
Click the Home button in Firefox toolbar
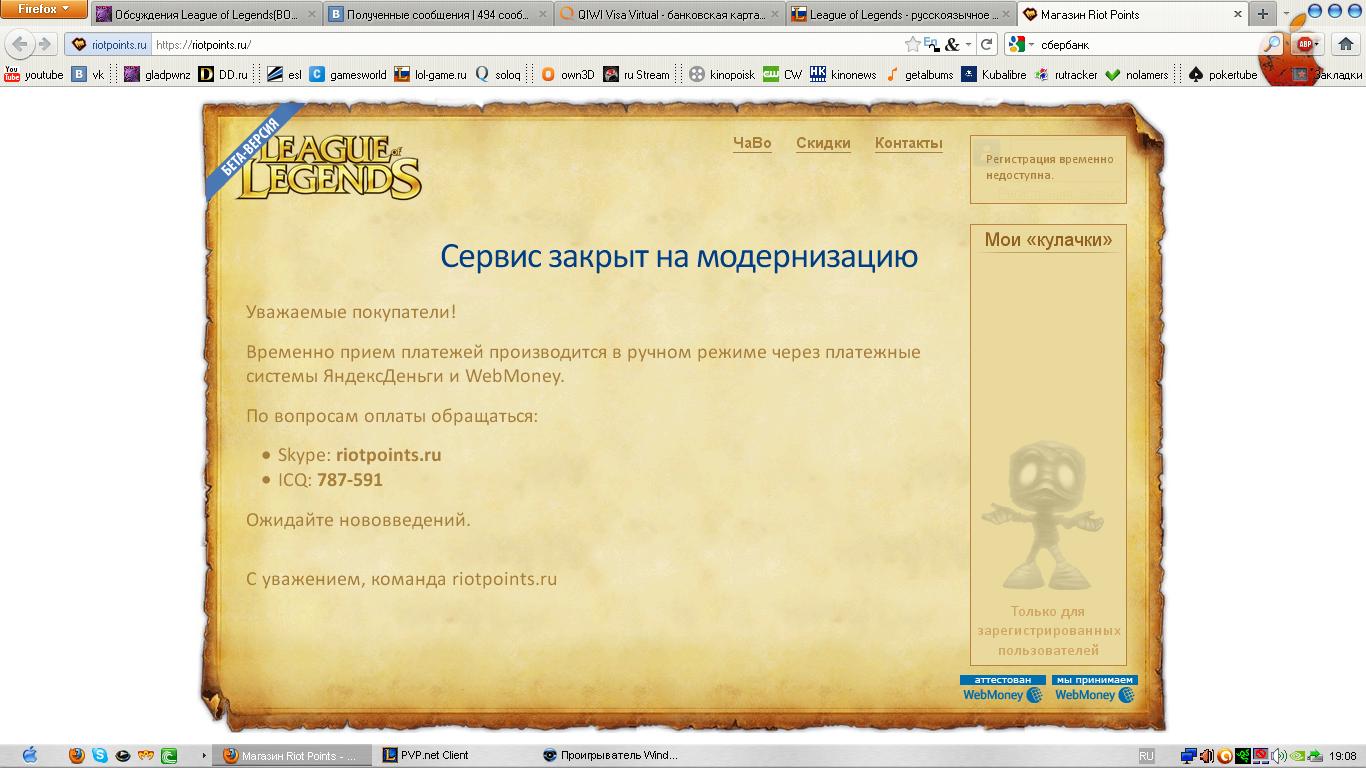pos(1345,44)
